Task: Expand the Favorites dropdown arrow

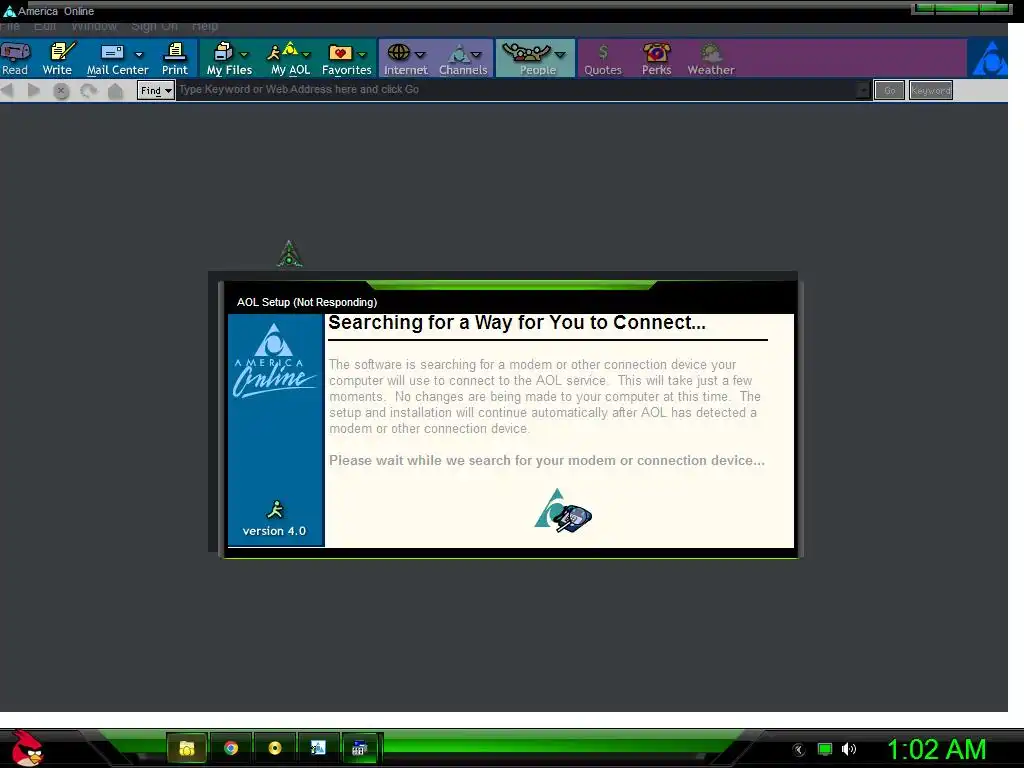Action: [362, 55]
